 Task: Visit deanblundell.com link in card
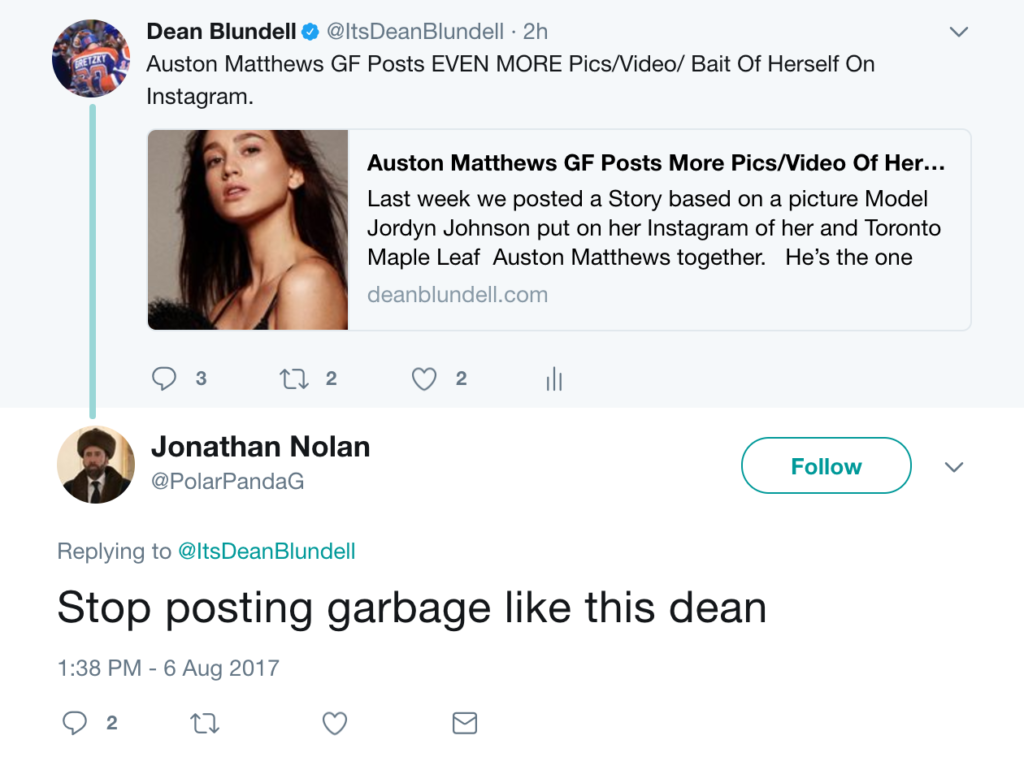tap(457, 295)
